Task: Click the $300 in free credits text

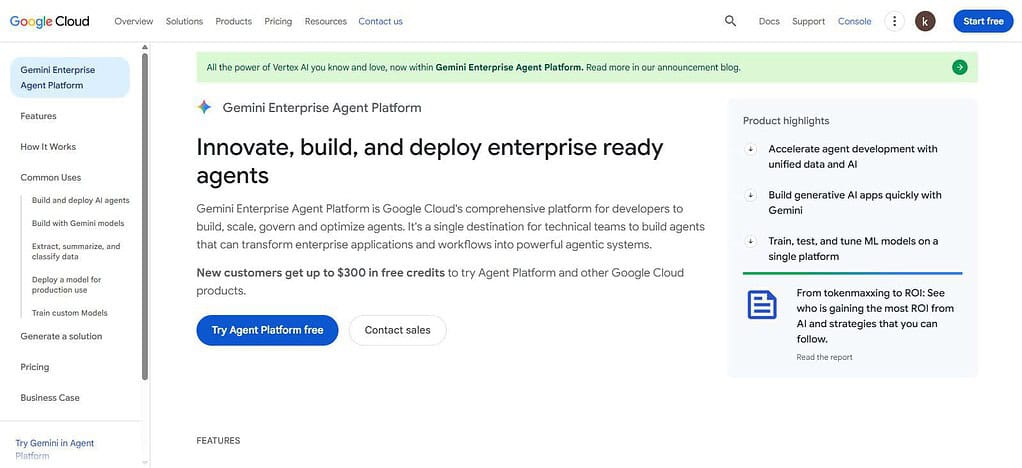Action: pyautogui.click(x=391, y=272)
